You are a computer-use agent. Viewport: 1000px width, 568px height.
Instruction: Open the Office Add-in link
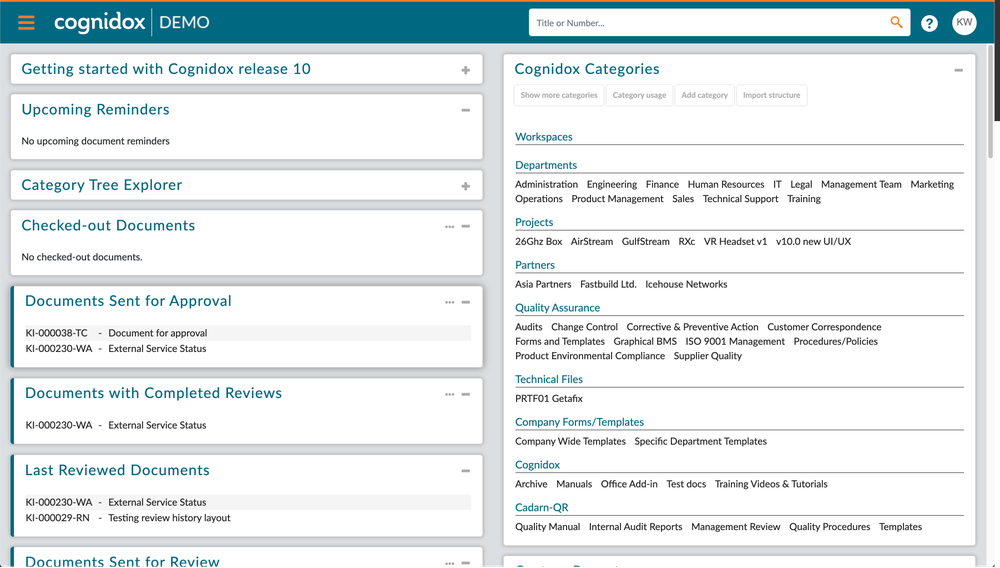coord(629,484)
